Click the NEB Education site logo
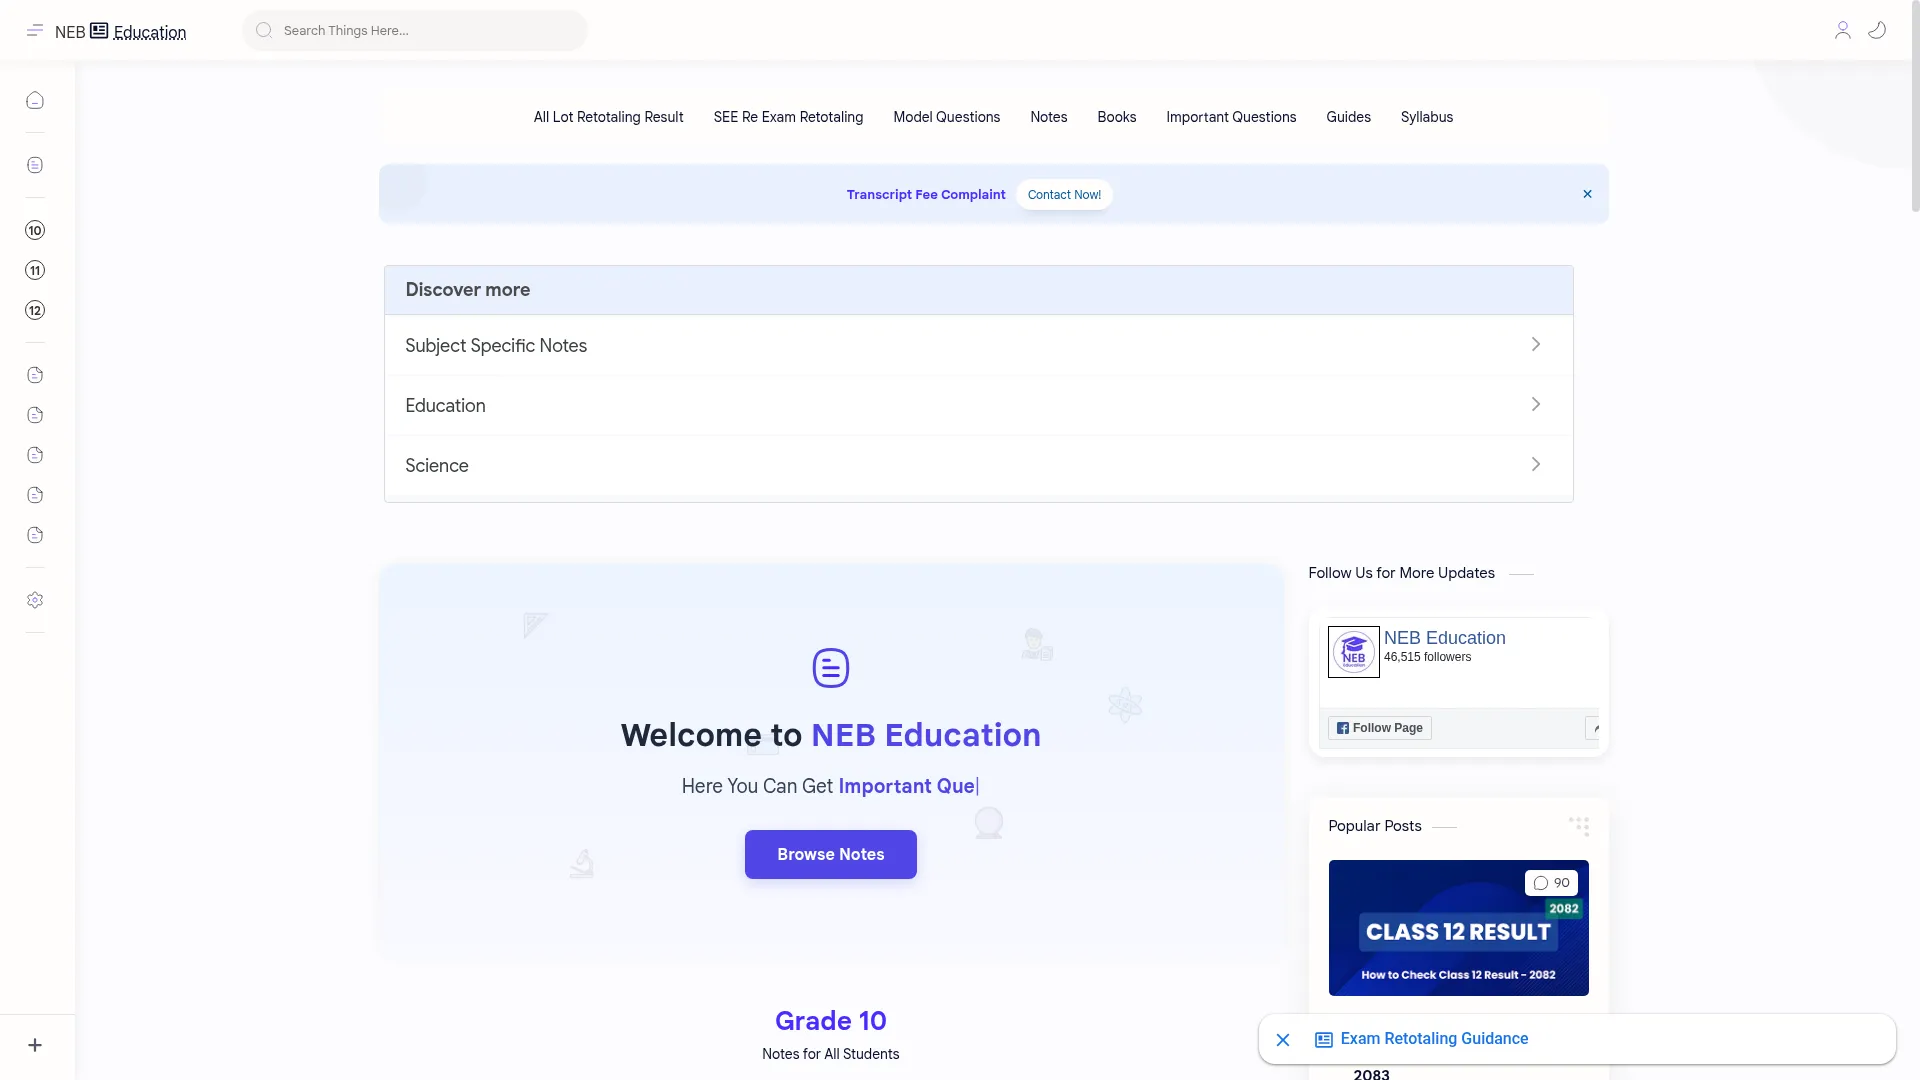Viewport: 1920px width, 1080px height. click(120, 32)
